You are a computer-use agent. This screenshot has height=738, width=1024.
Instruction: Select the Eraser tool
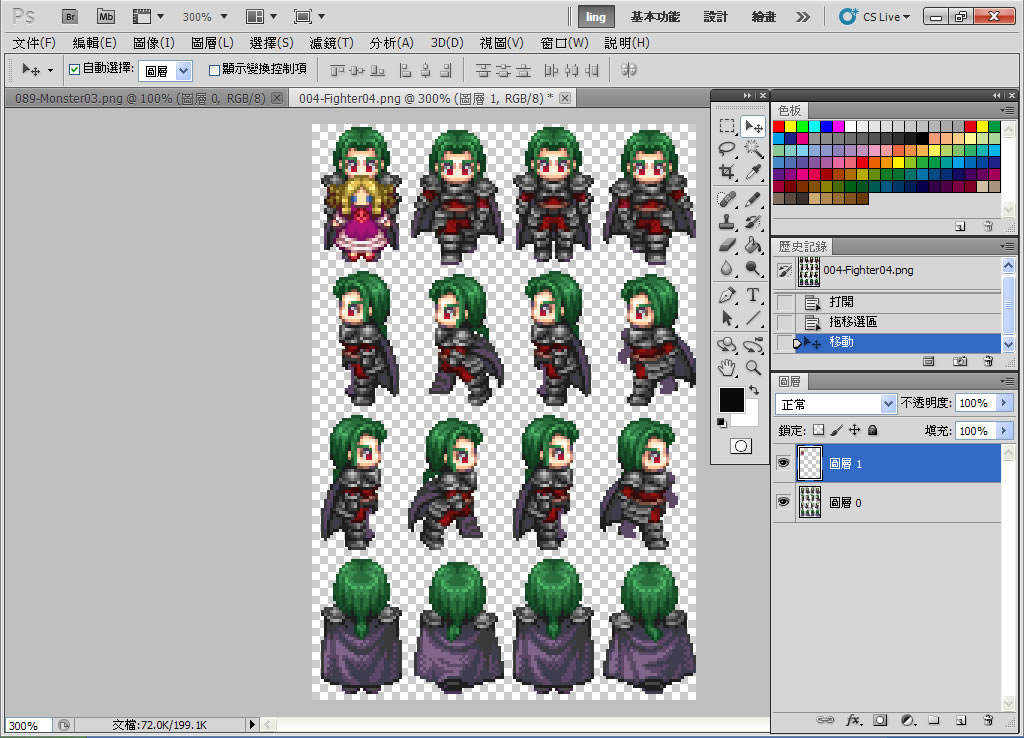(727, 245)
